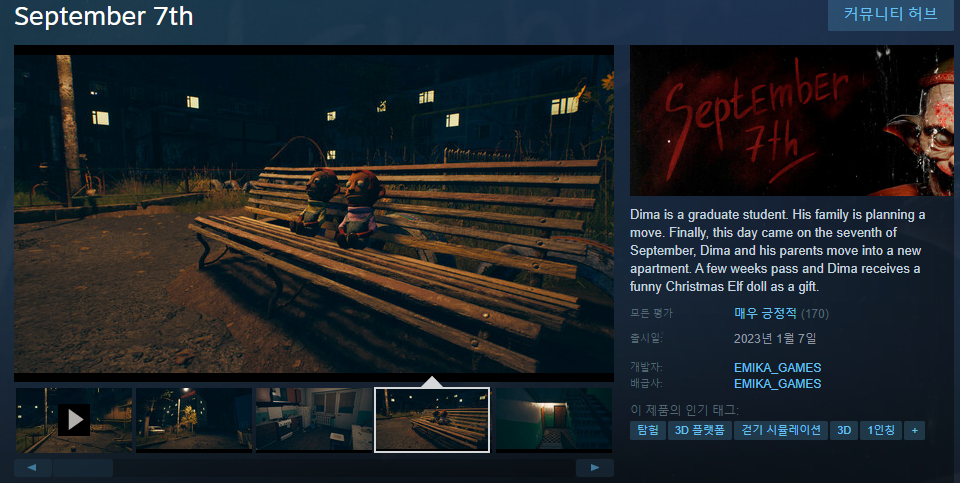Click the game description paragraph
Image resolution: width=960 pixels, height=483 pixels.
778,250
